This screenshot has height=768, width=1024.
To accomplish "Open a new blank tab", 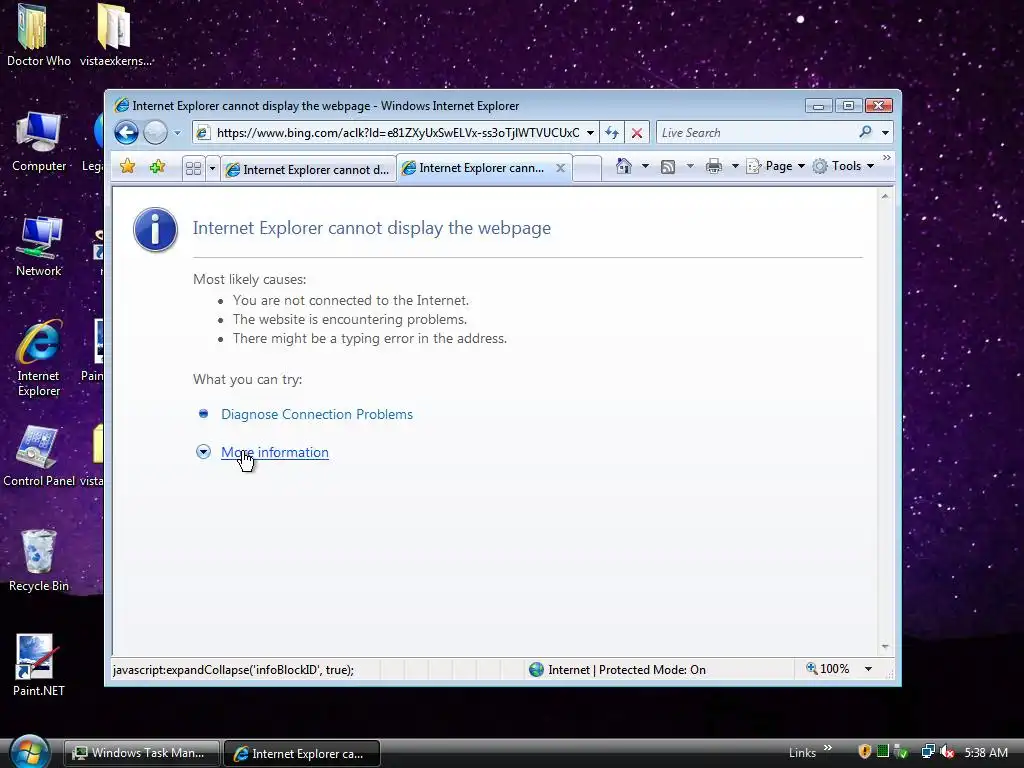I will [586, 168].
